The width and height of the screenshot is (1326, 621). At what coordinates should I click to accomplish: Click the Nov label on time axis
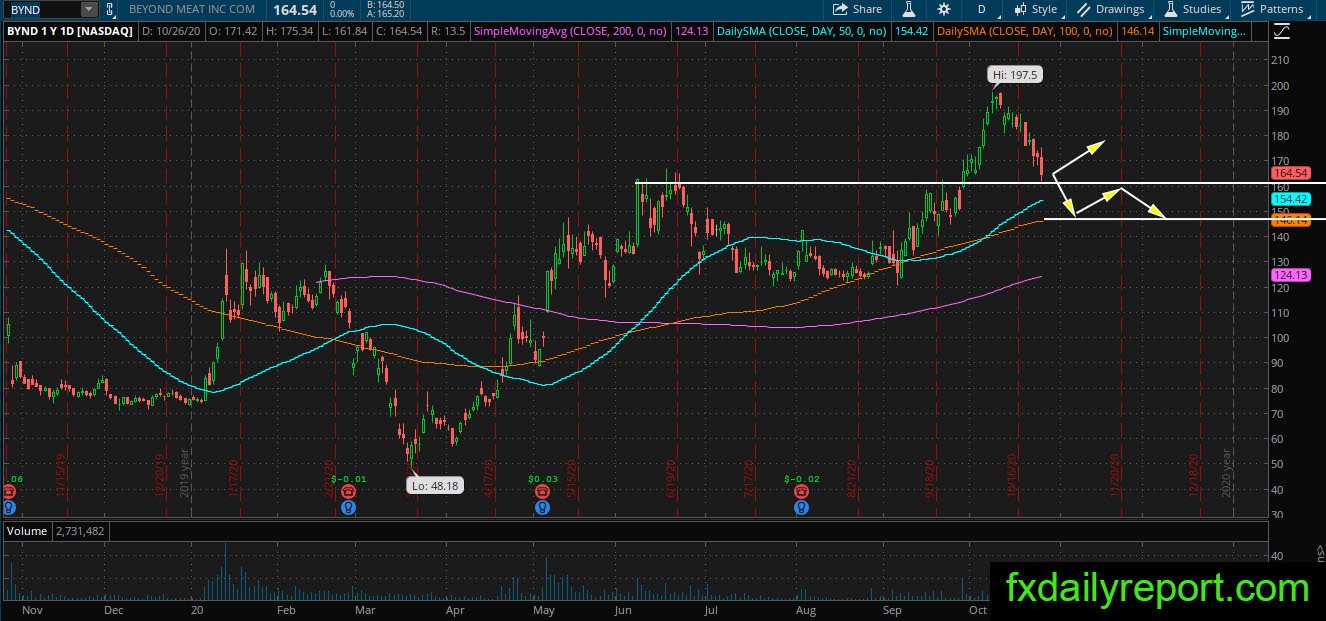[x=32, y=609]
